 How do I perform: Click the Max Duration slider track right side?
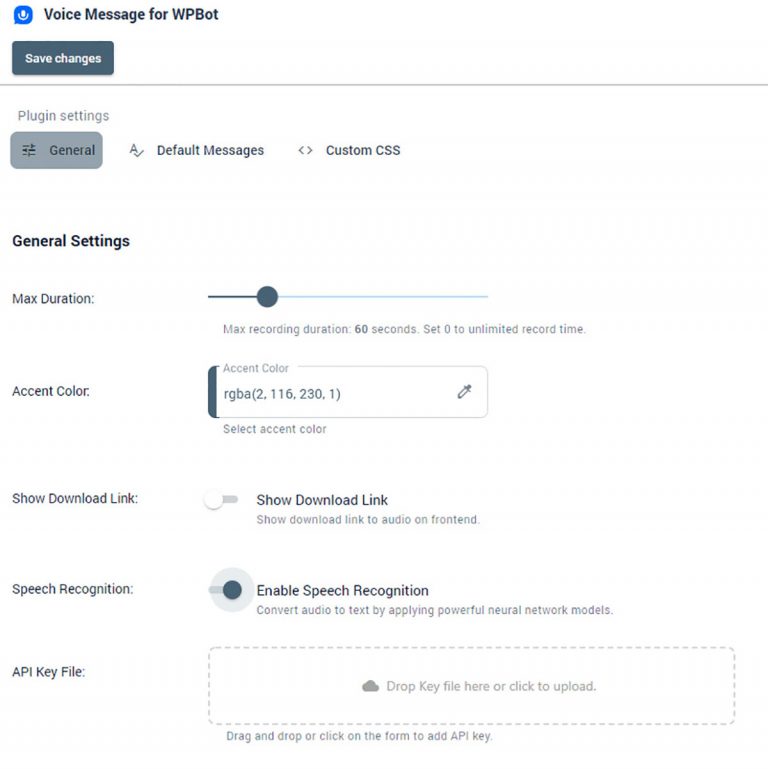[x=383, y=297]
